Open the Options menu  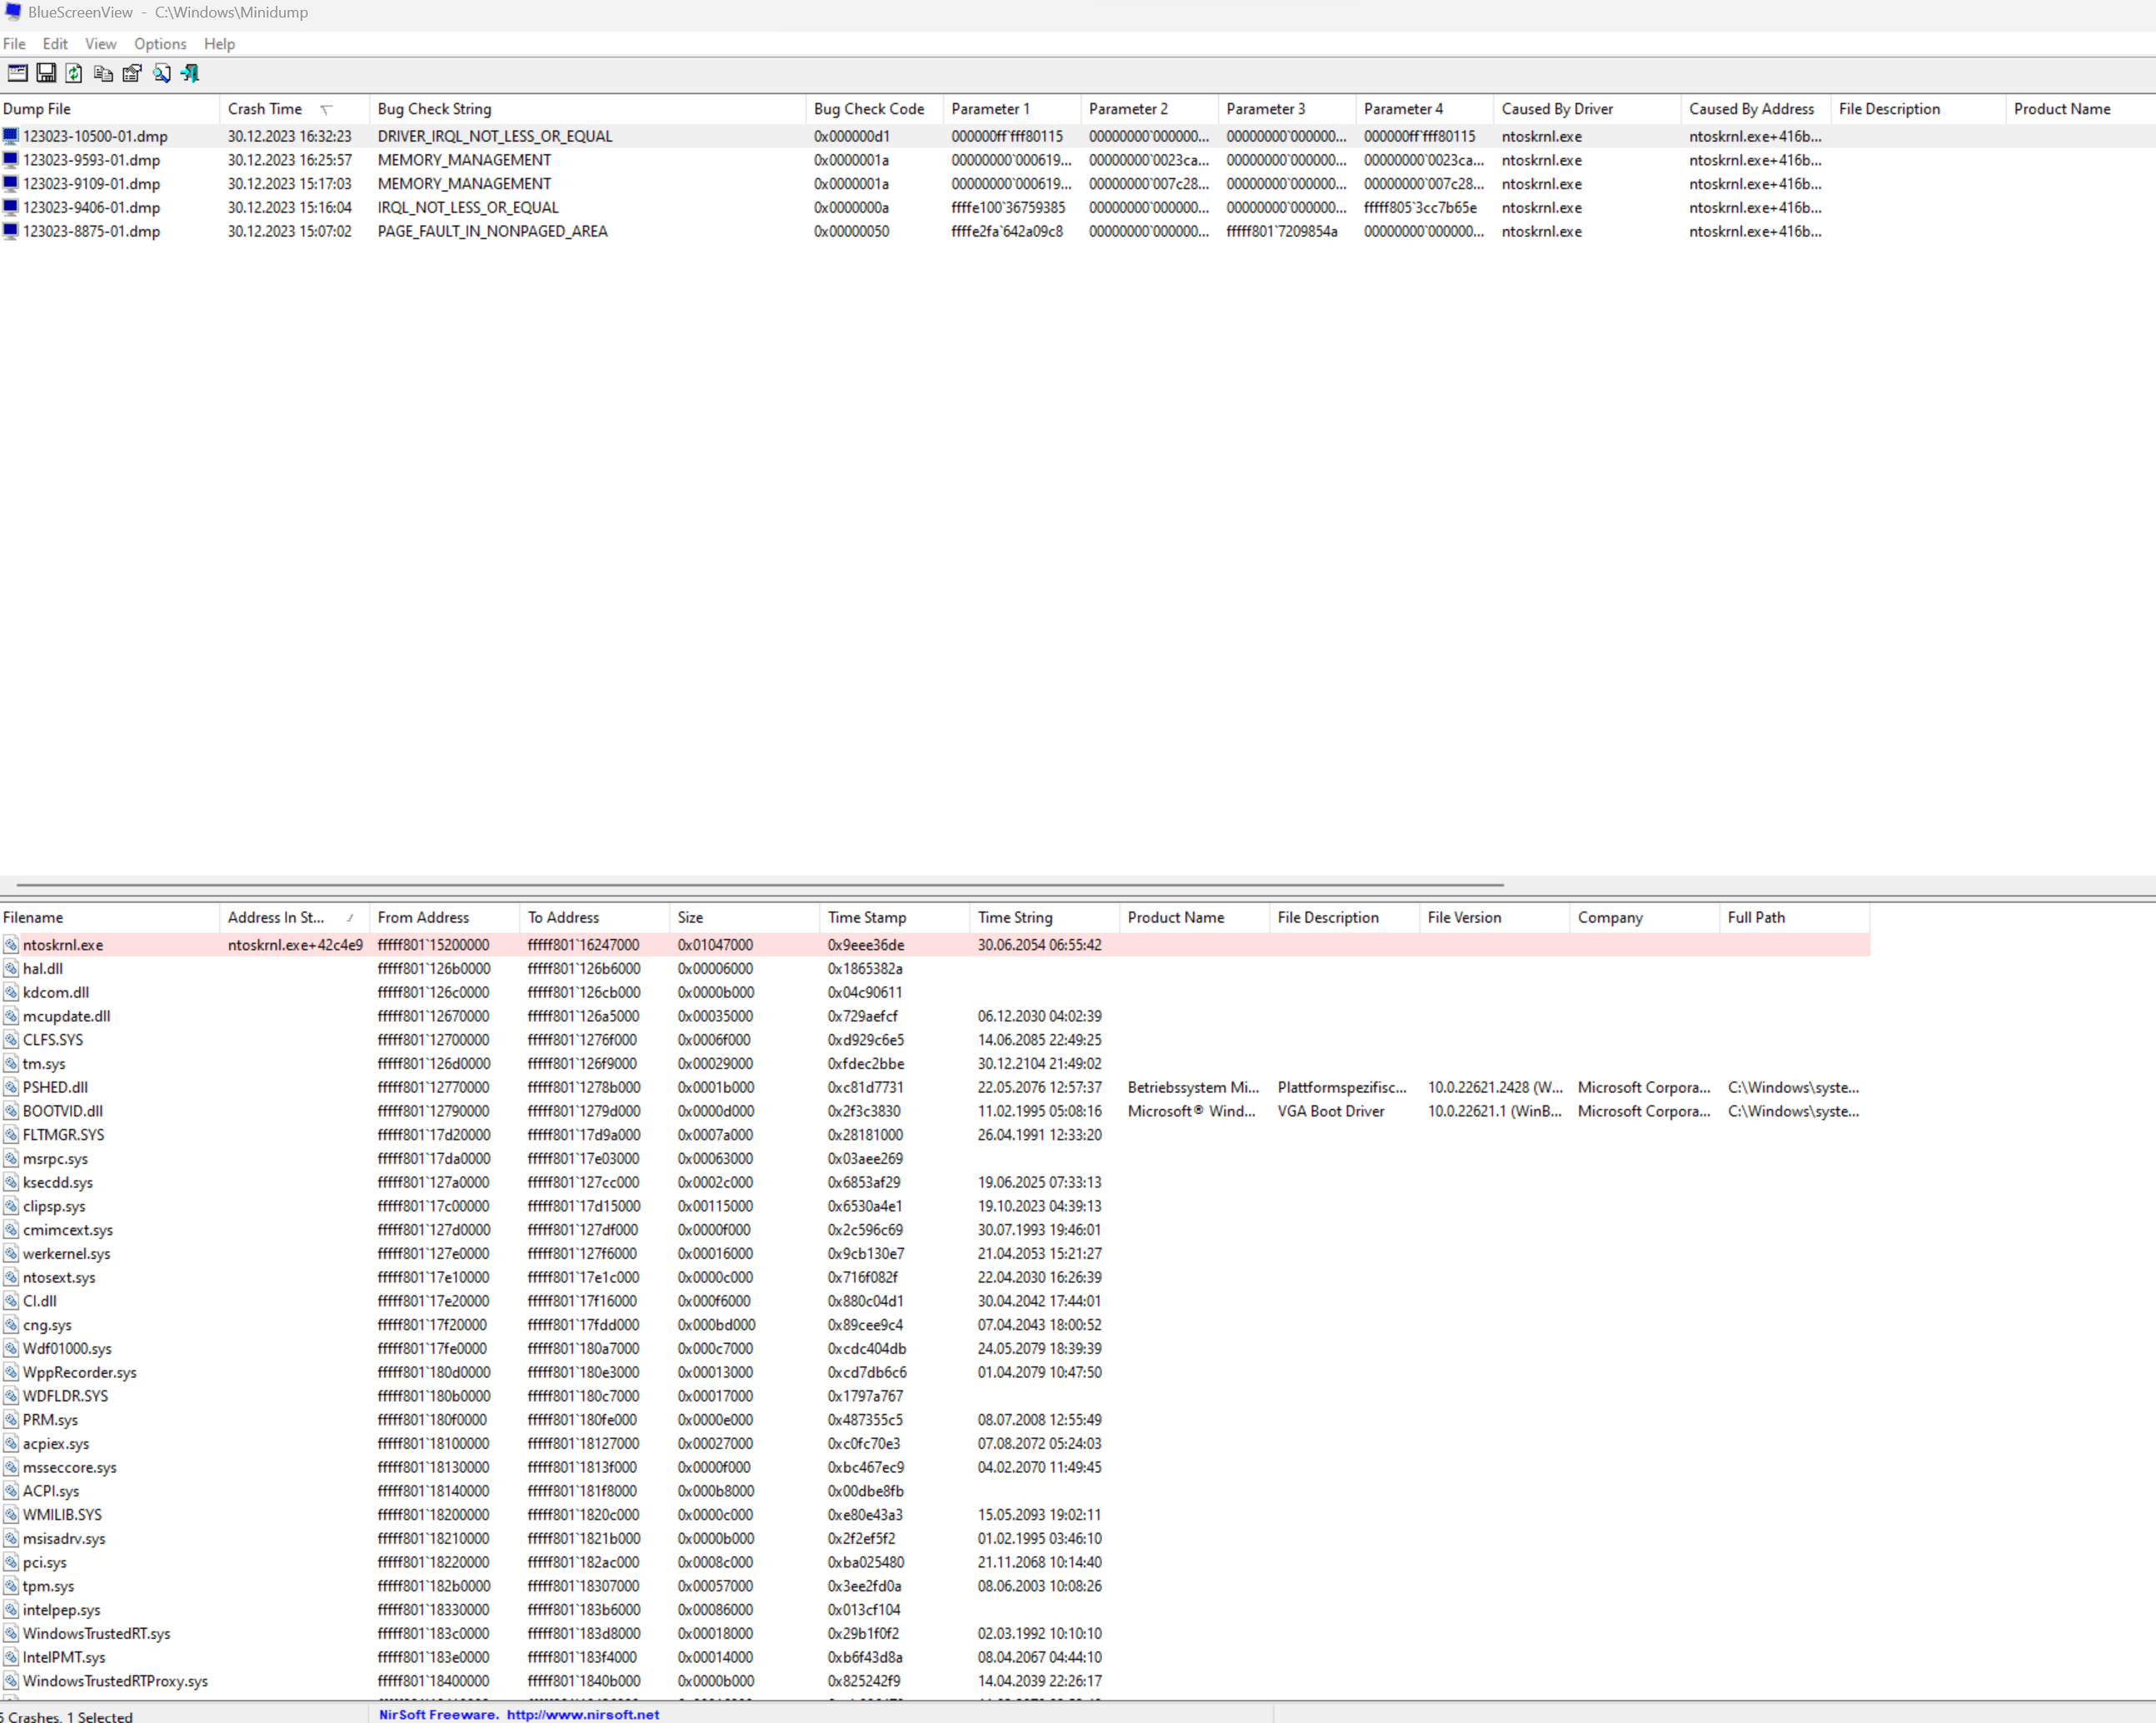pos(160,43)
